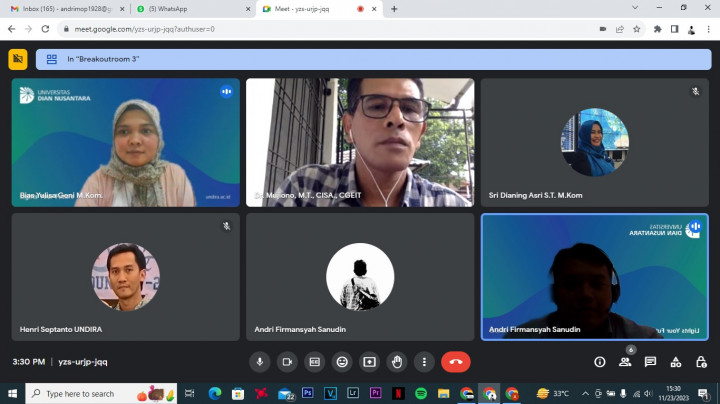Open the emoji reactions button

point(342,361)
